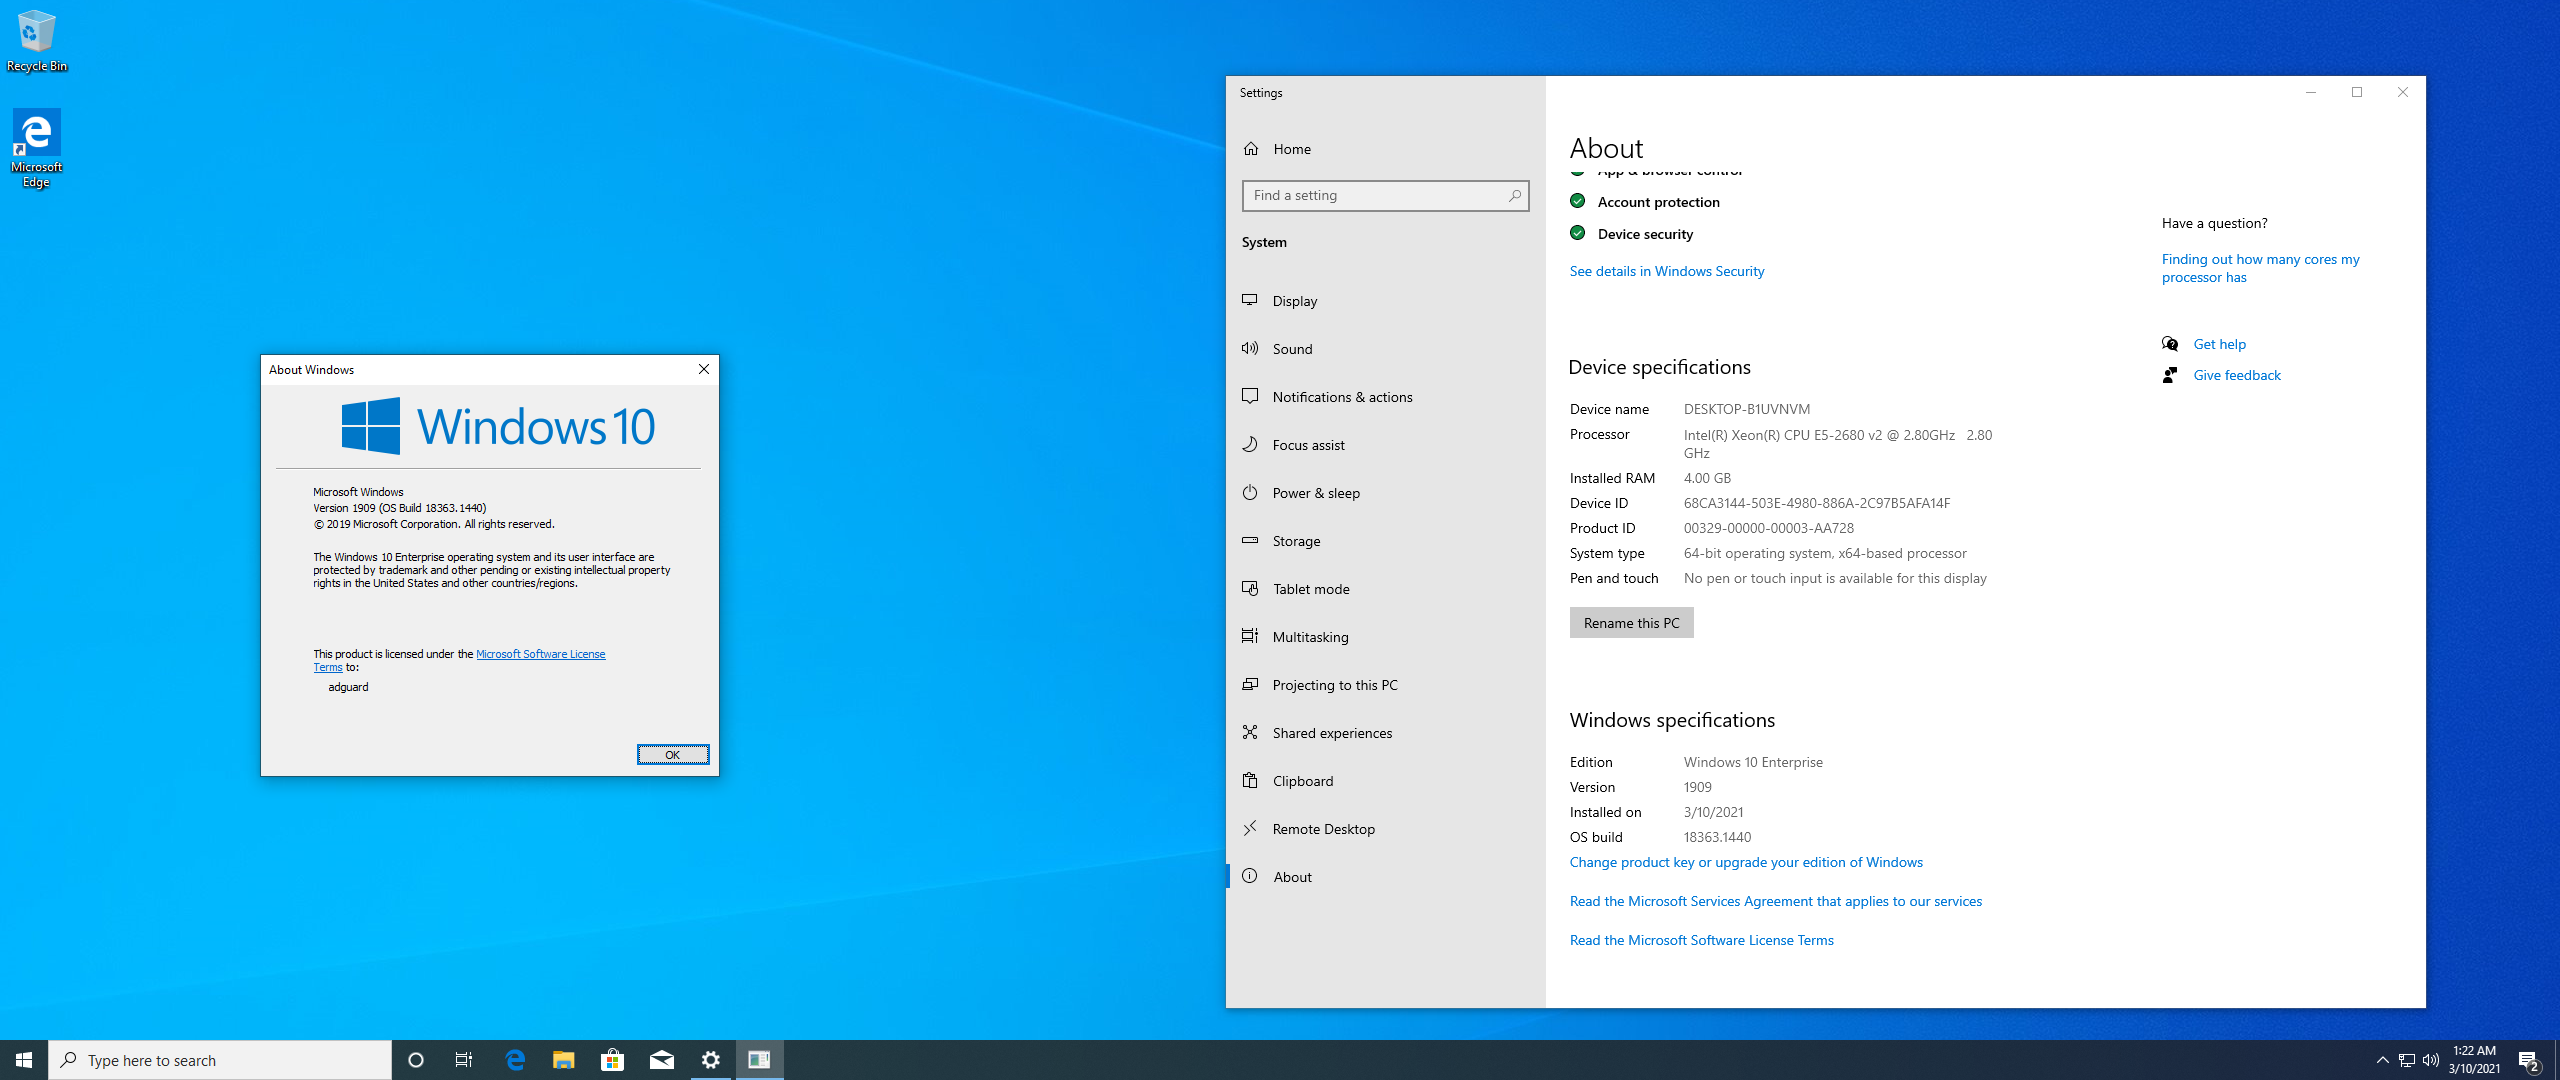This screenshot has height=1080, width=2560.
Task: Click the Give feedback person icon
Action: tap(2170, 375)
